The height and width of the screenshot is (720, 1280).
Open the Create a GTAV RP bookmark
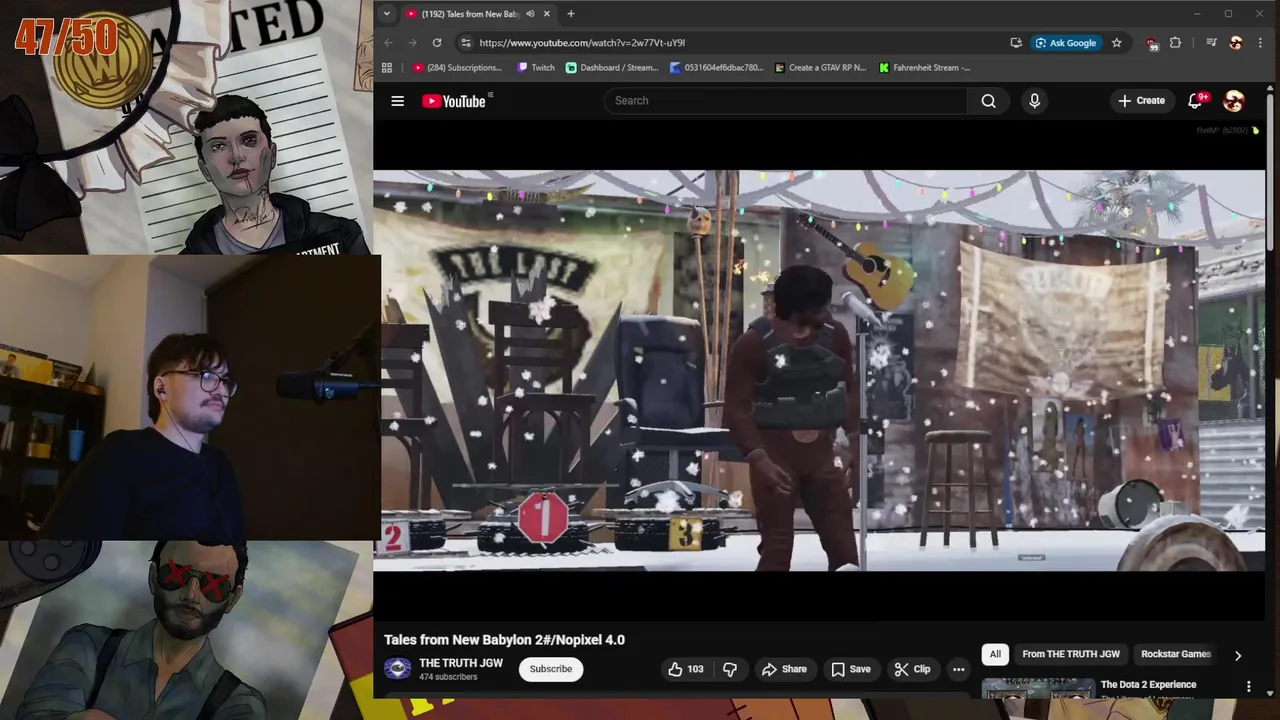tap(821, 68)
